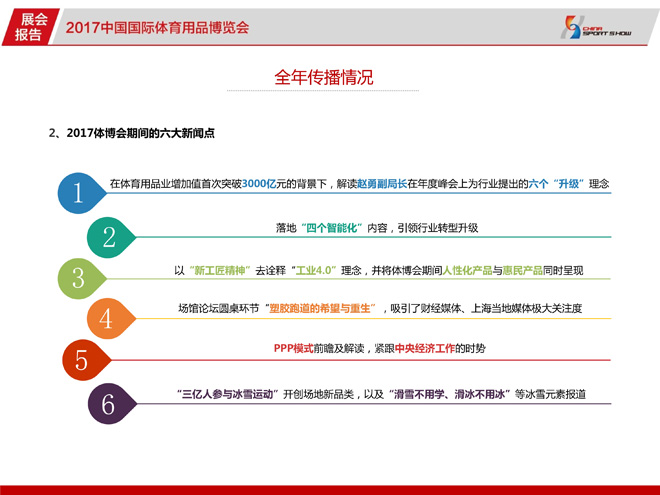Click the purple phrase 滑雪不用学、滑冰不用冰

tap(450, 394)
